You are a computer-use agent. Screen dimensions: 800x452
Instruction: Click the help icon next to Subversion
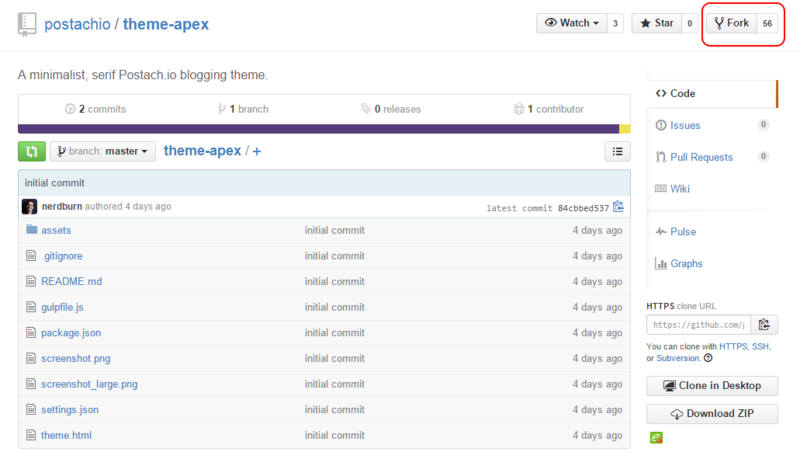click(x=708, y=358)
